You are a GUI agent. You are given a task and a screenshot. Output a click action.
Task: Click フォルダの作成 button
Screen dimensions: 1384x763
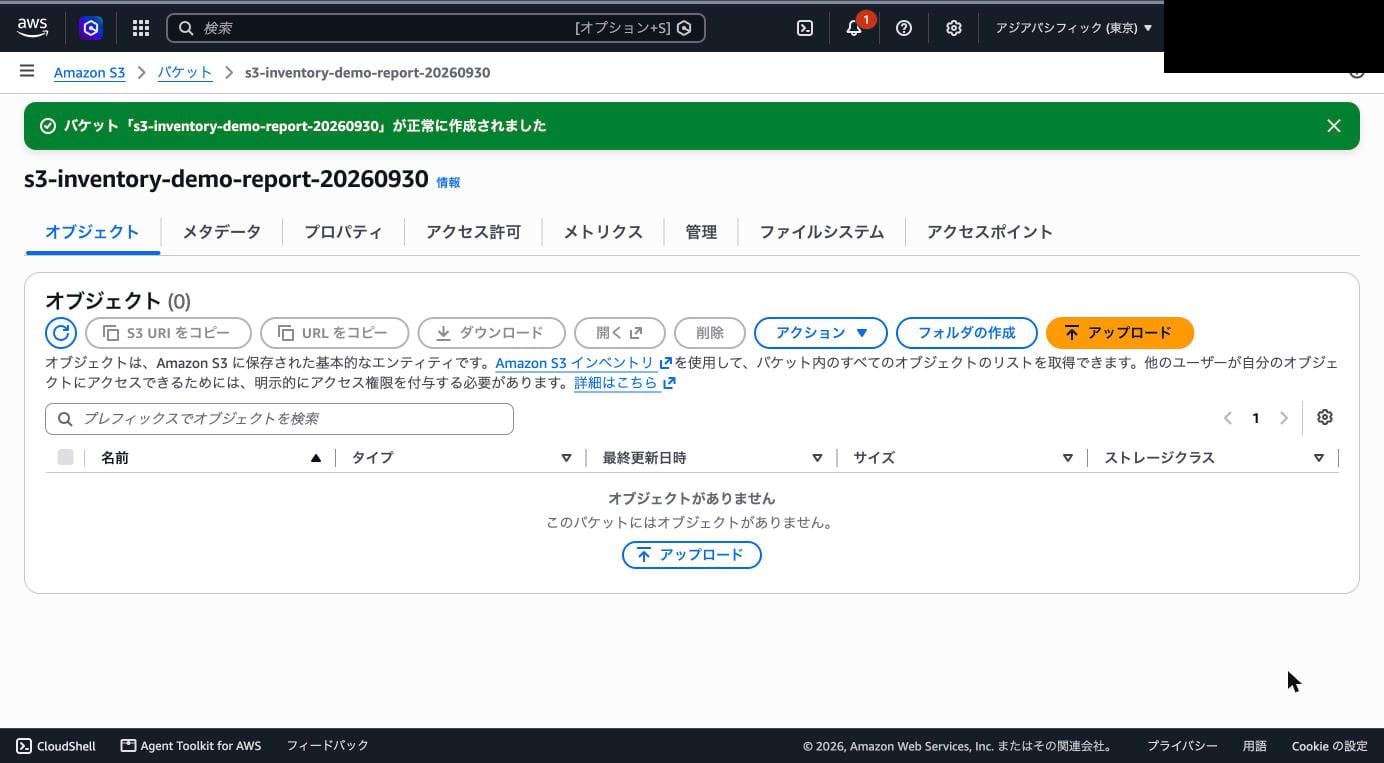(x=966, y=333)
